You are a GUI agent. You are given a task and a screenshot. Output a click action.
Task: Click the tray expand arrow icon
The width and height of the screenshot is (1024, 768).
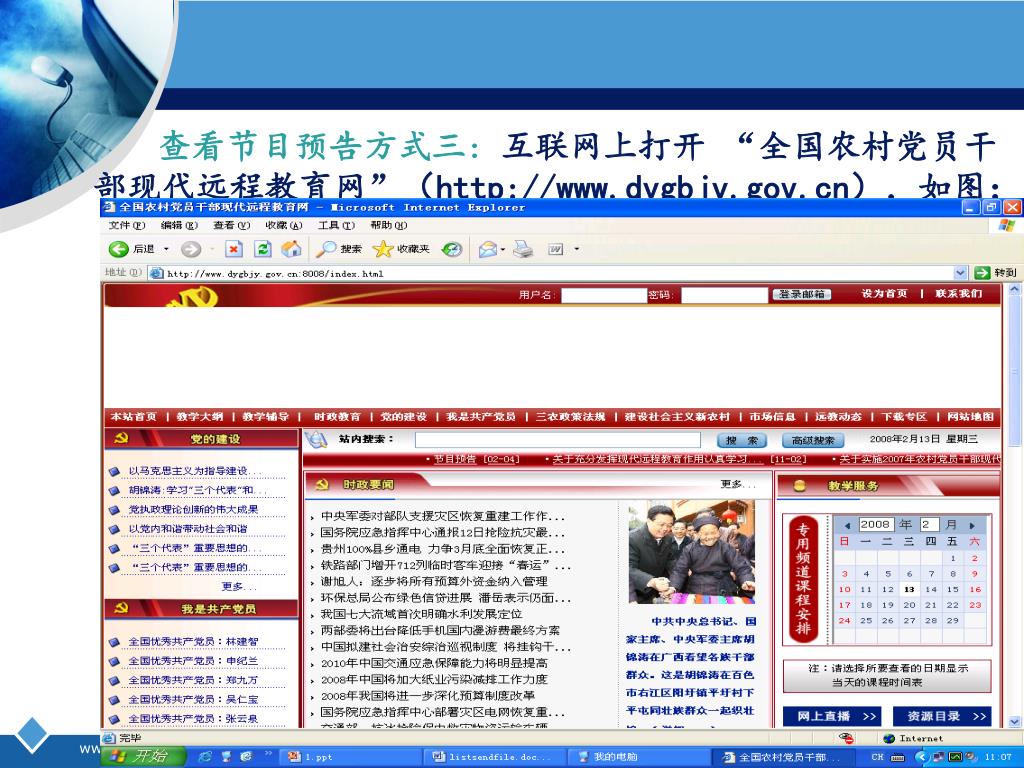coord(921,756)
